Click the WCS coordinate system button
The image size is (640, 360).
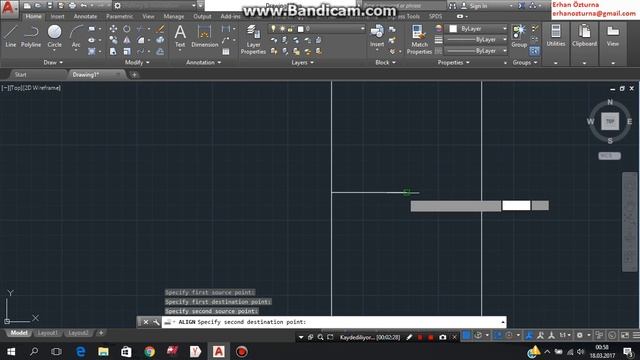pyautogui.click(x=609, y=156)
